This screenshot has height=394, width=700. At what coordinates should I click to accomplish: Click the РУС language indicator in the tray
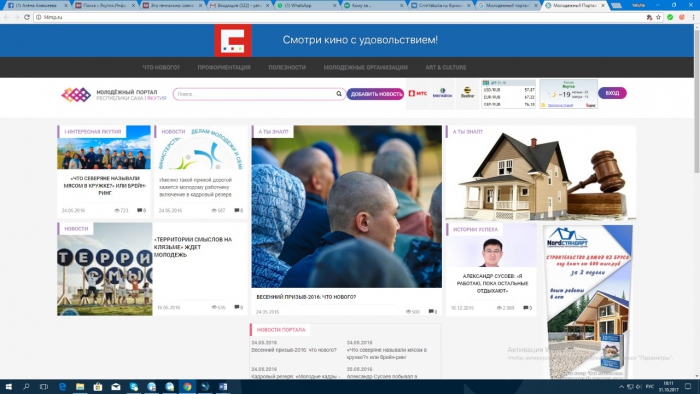point(649,387)
